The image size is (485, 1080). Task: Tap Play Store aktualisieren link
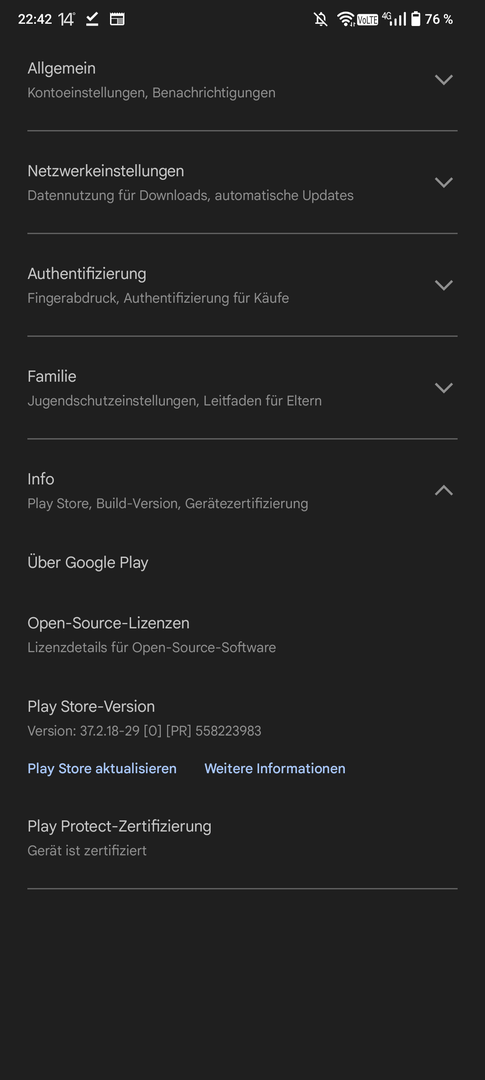click(x=102, y=768)
